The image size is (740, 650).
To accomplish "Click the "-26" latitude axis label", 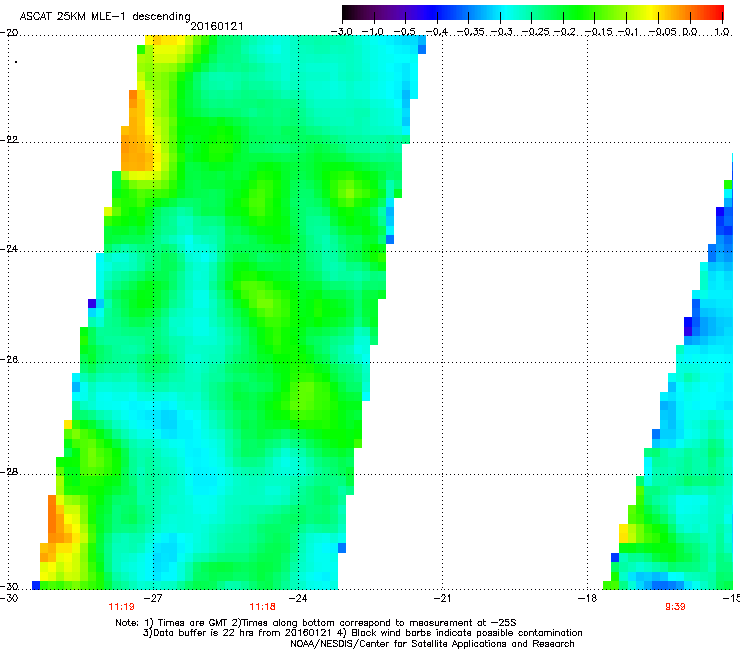I will (x=9, y=360).
